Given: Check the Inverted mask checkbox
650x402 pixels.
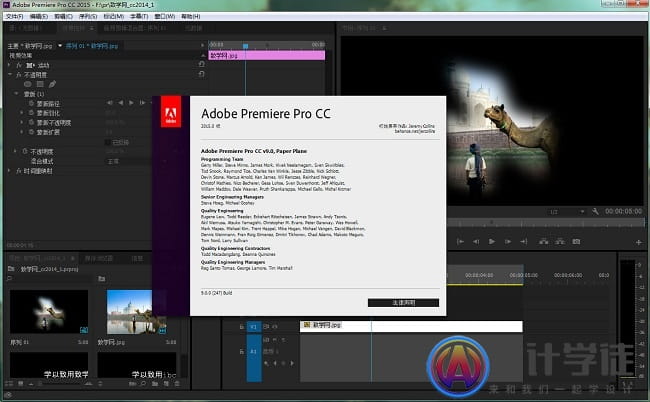Looking at the screenshot, I should click(x=108, y=142).
